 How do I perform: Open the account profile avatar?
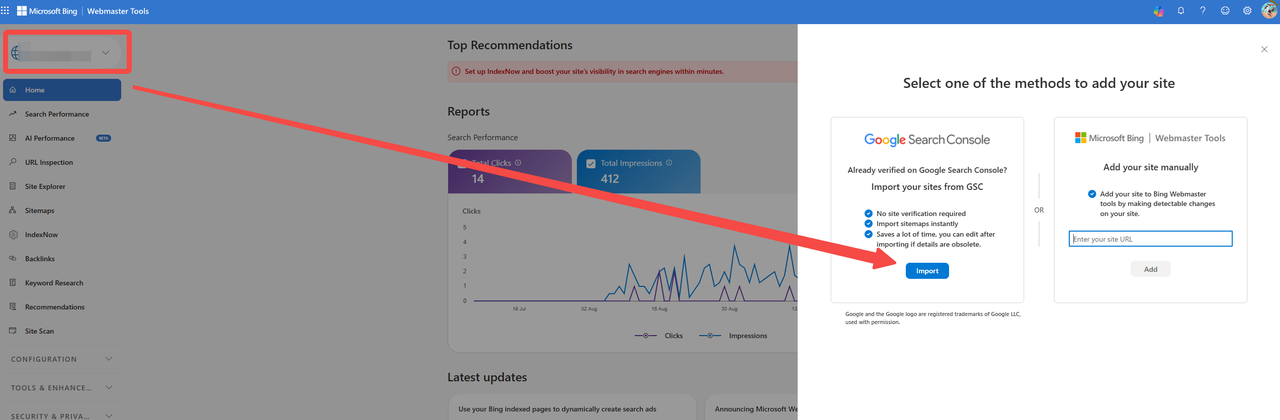coord(1269,11)
